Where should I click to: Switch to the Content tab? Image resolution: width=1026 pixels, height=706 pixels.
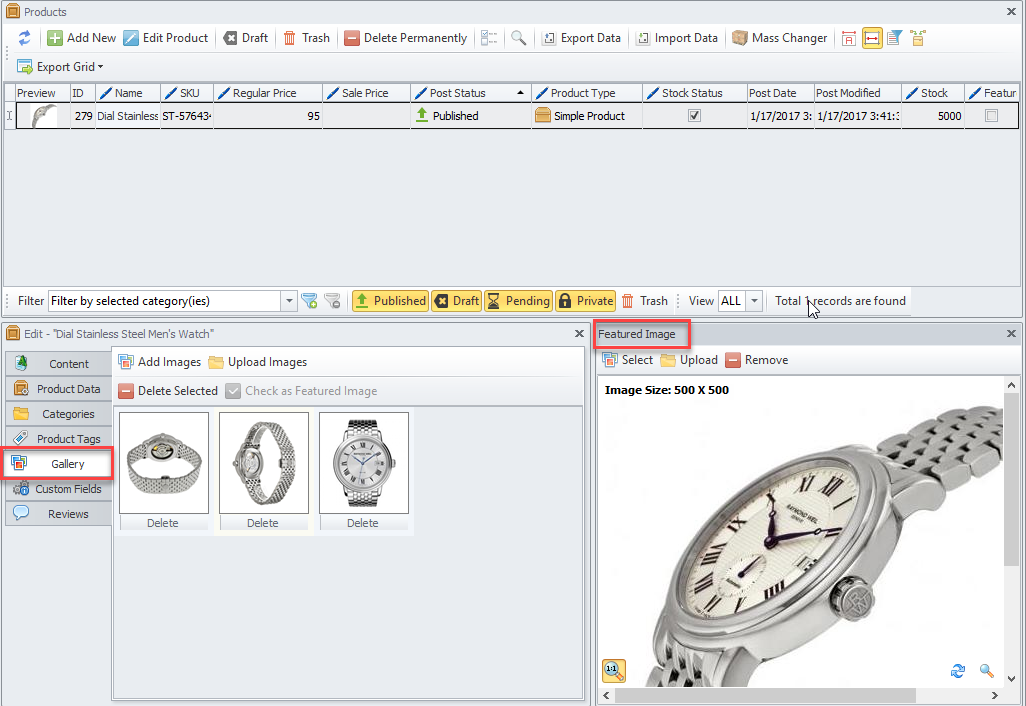(59, 364)
